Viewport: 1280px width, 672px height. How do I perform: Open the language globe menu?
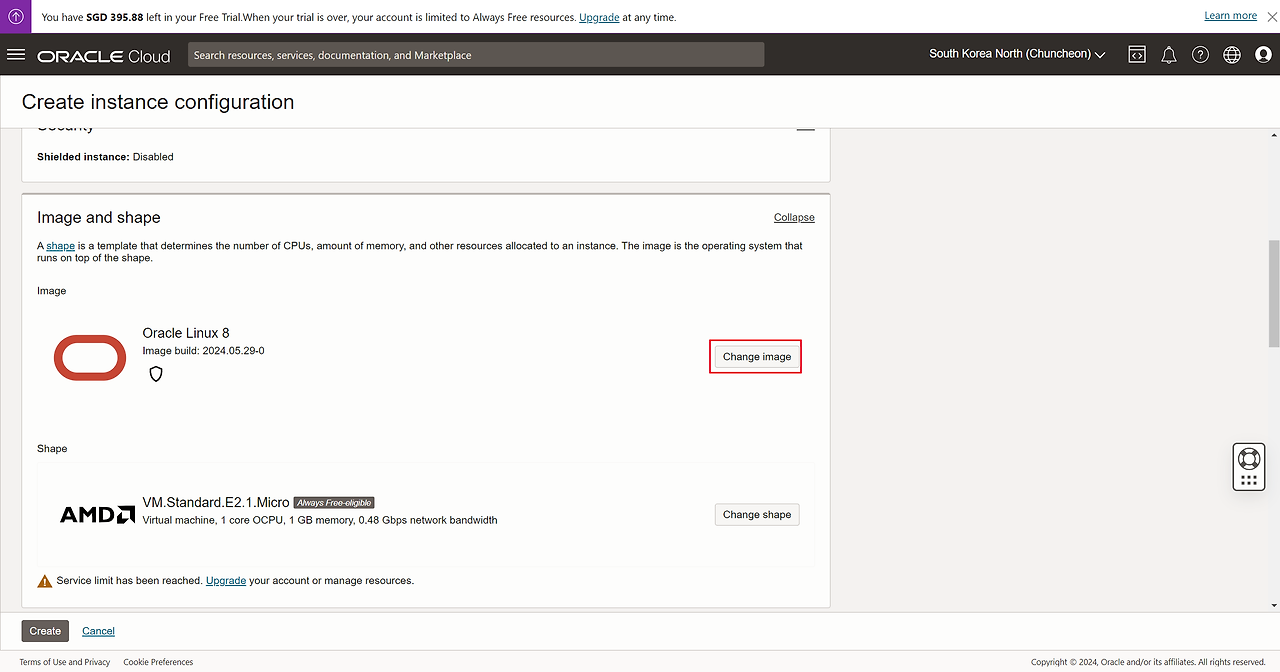point(1231,55)
